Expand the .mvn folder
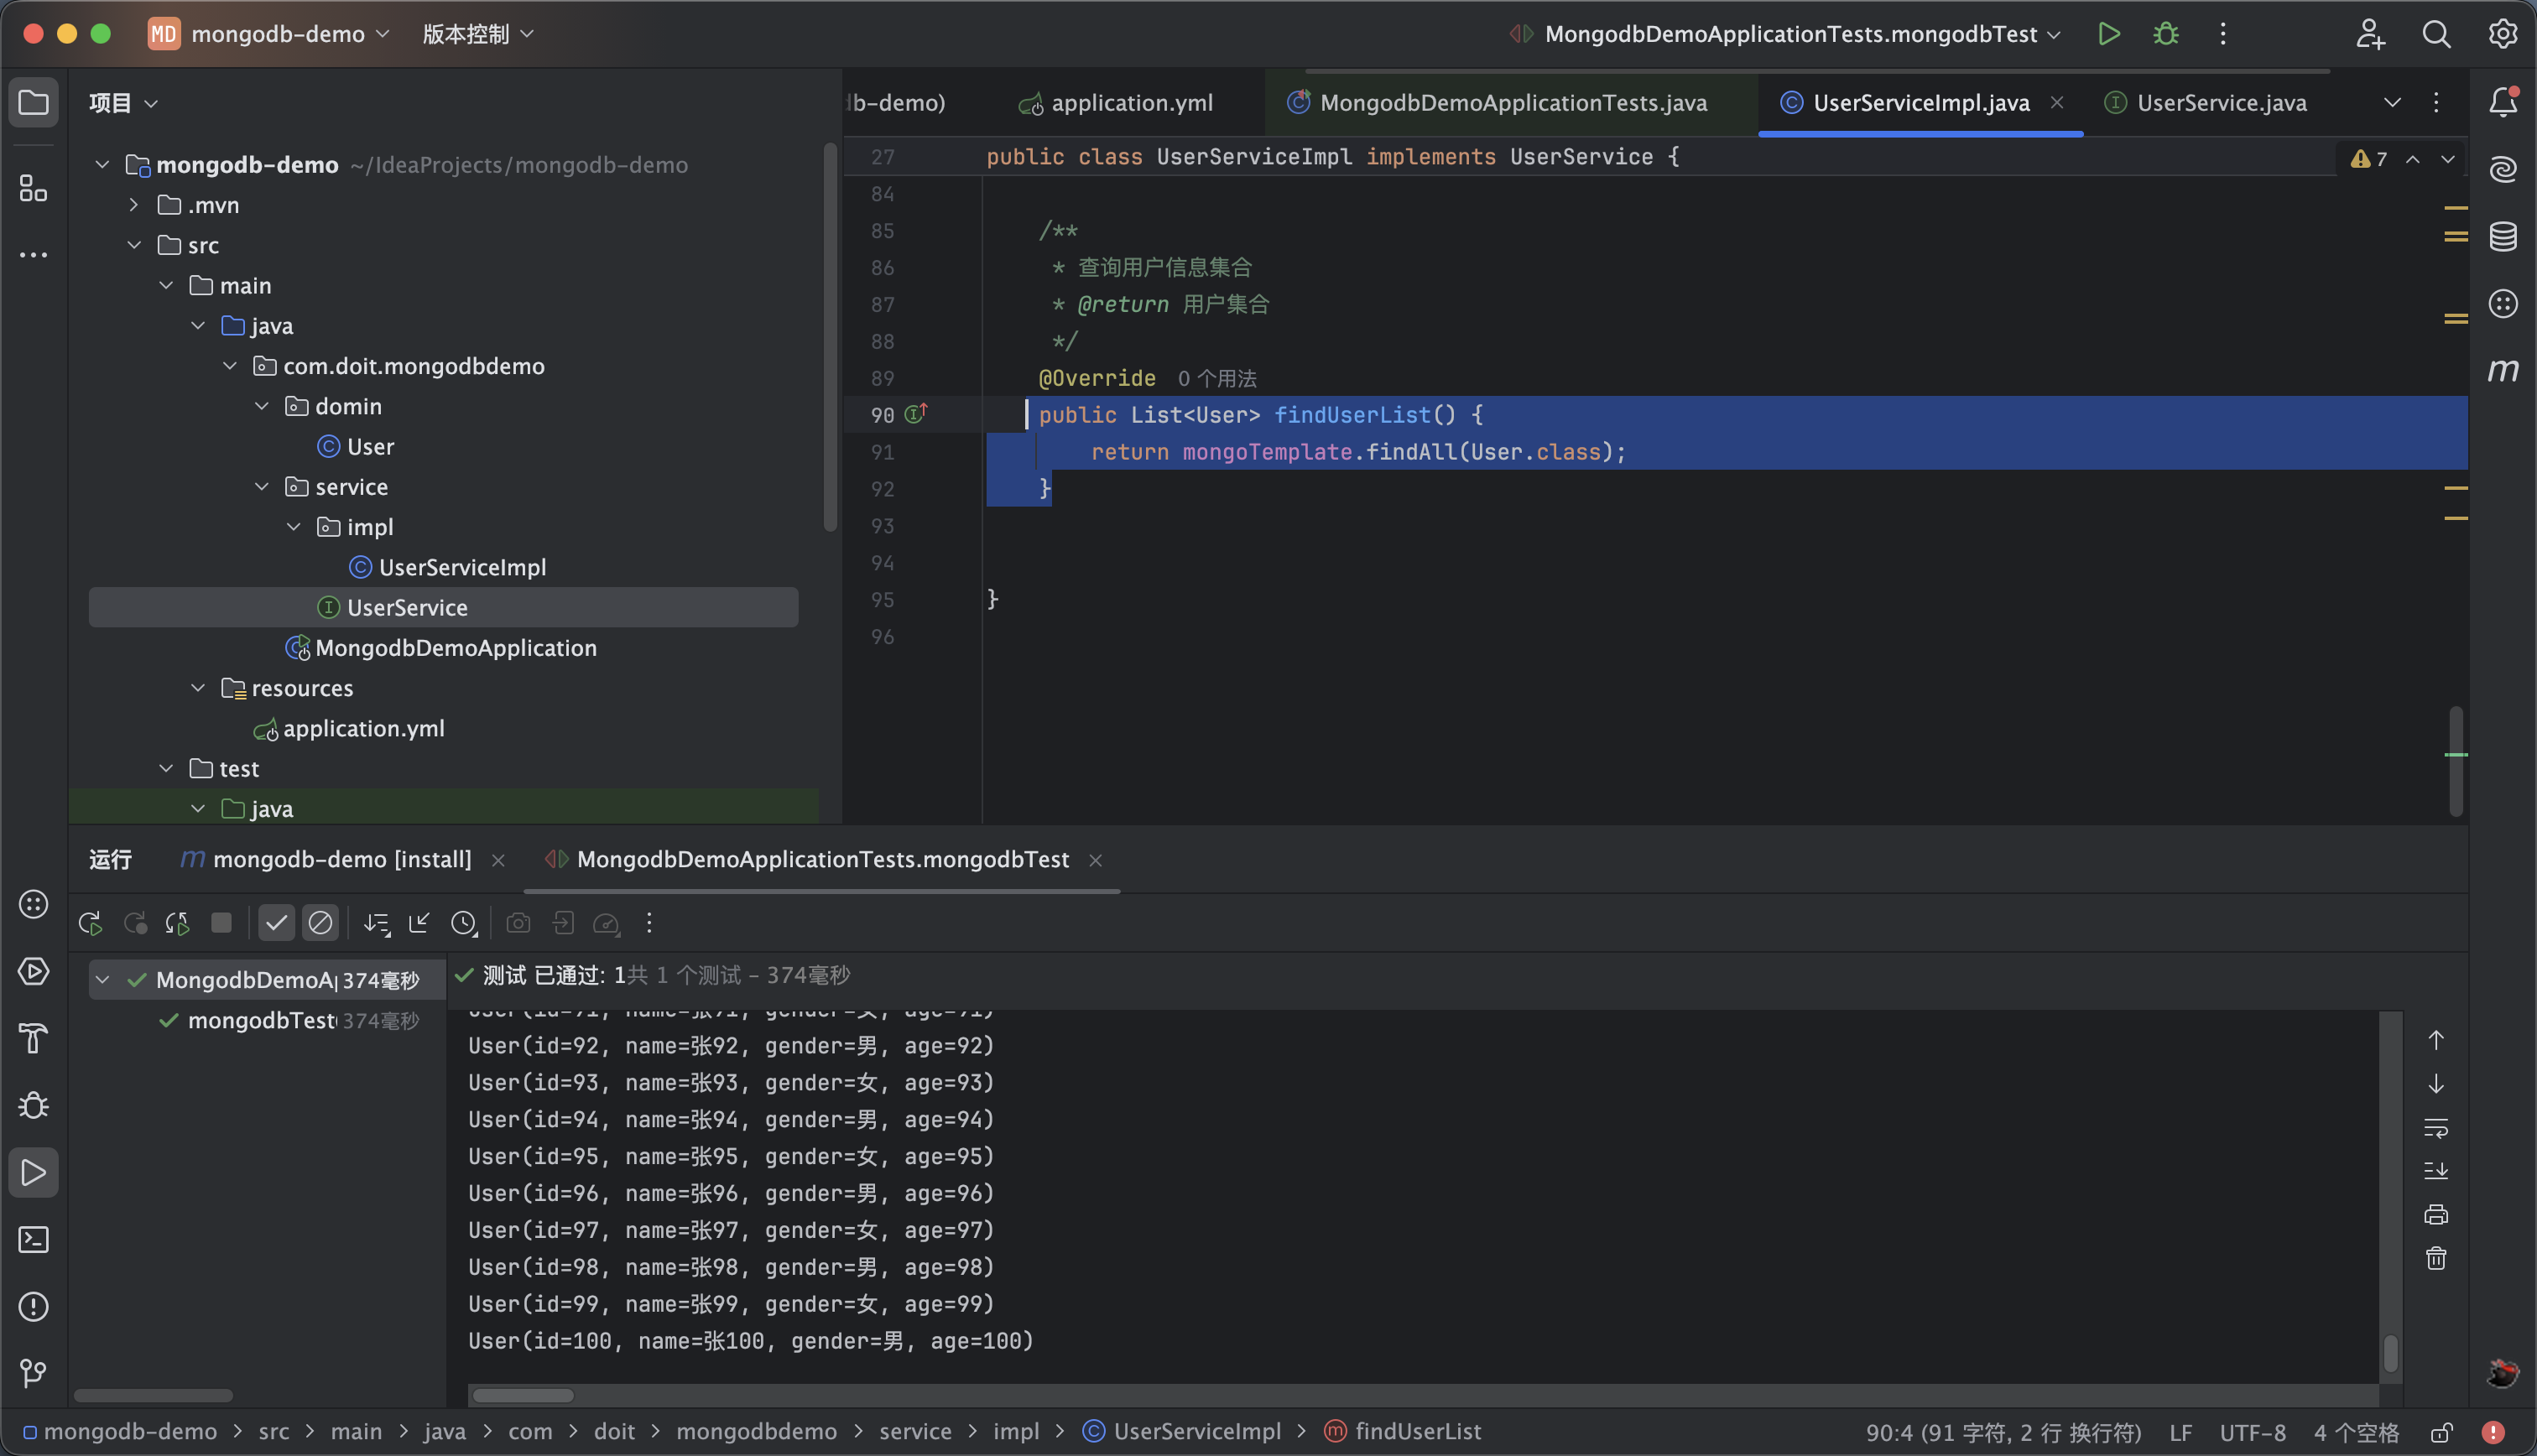This screenshot has width=2537, height=1456. coord(134,205)
